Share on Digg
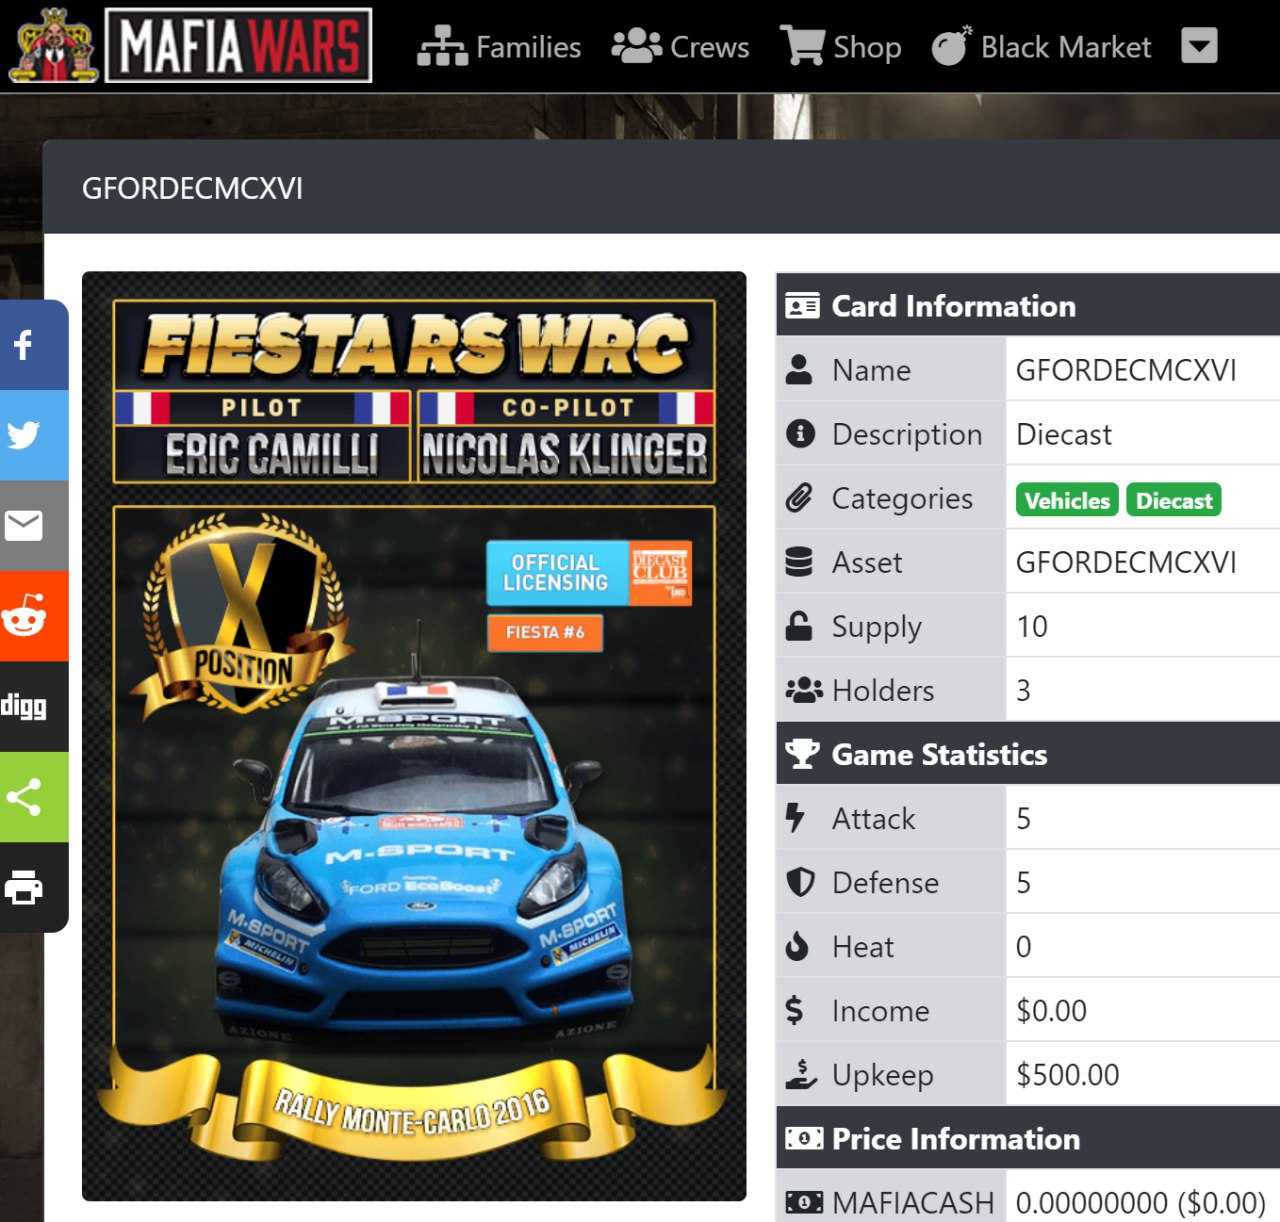The width and height of the screenshot is (1280, 1222). pos(34,706)
